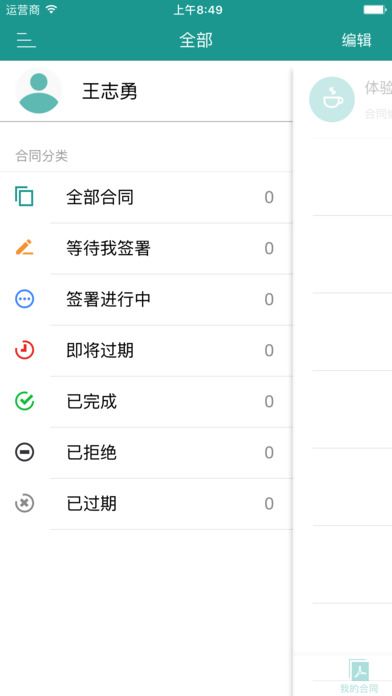
Task: Open the 签署进行中 category
Action: [x=146, y=299]
